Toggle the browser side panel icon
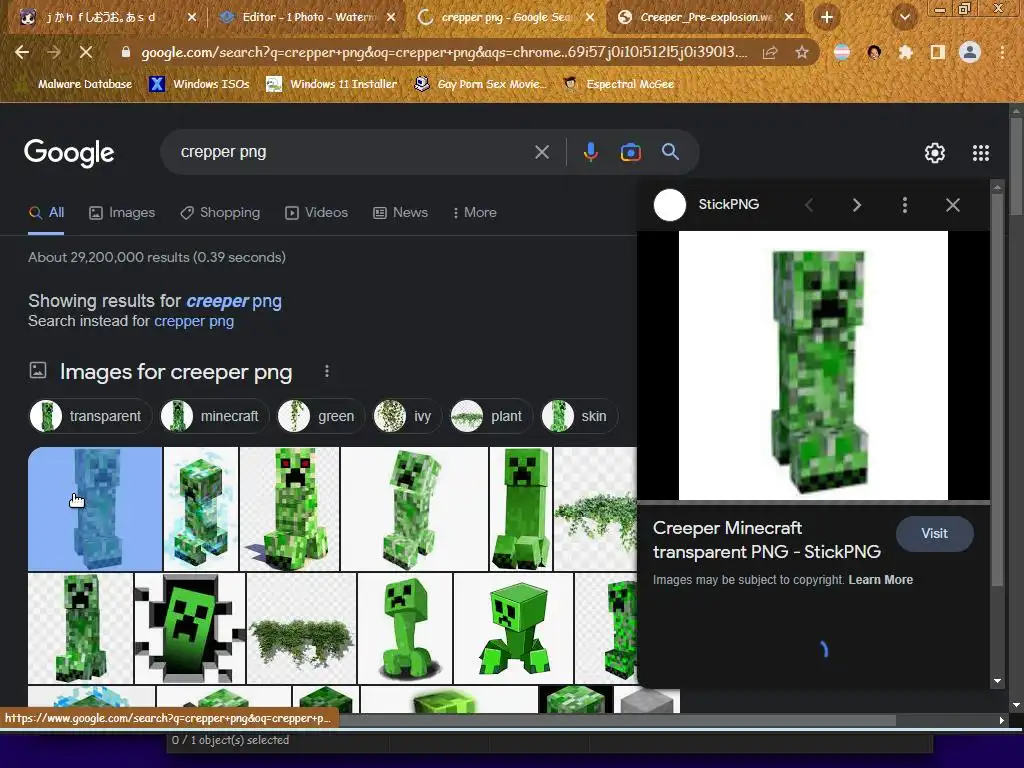 [938, 52]
